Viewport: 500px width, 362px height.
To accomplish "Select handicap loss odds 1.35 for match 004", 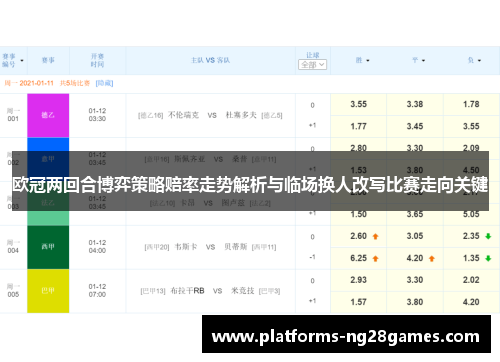I will pos(471,258).
